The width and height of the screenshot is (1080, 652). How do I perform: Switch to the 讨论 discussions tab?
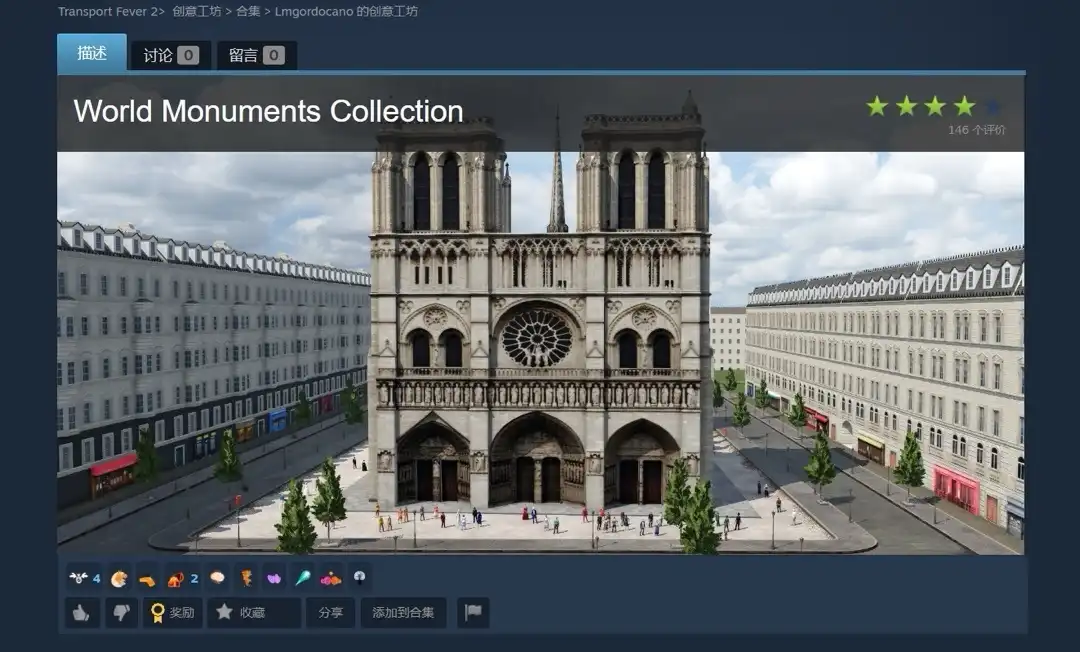(170, 55)
